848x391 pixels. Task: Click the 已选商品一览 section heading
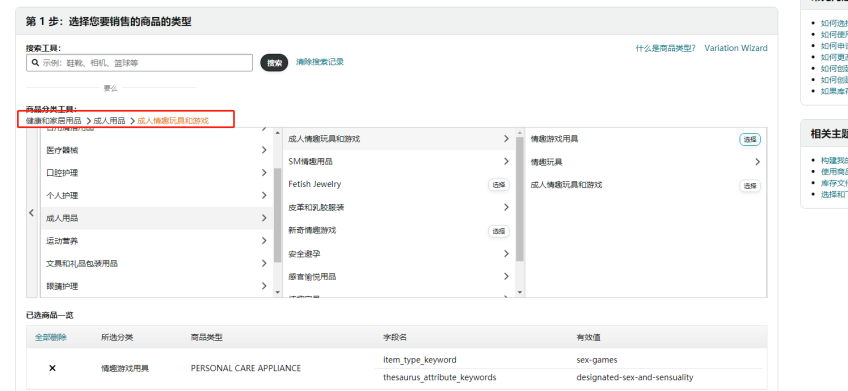[50, 315]
